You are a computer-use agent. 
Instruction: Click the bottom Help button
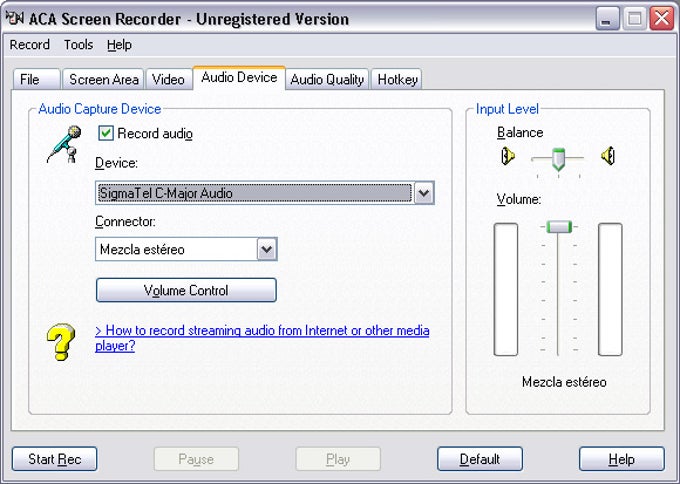(x=621, y=459)
